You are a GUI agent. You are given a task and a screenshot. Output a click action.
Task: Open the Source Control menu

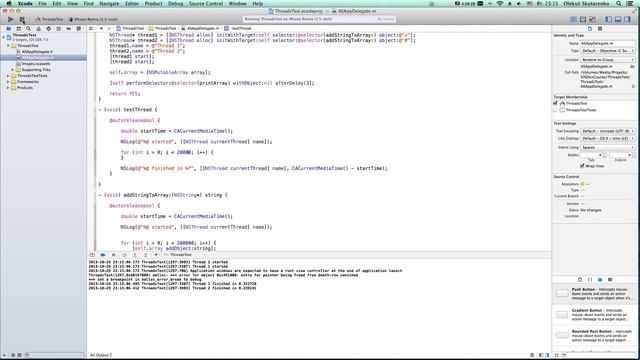click(x=206, y=4)
